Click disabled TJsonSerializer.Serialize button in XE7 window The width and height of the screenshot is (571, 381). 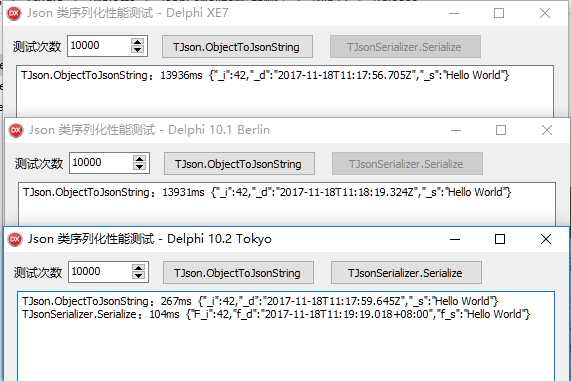405,47
